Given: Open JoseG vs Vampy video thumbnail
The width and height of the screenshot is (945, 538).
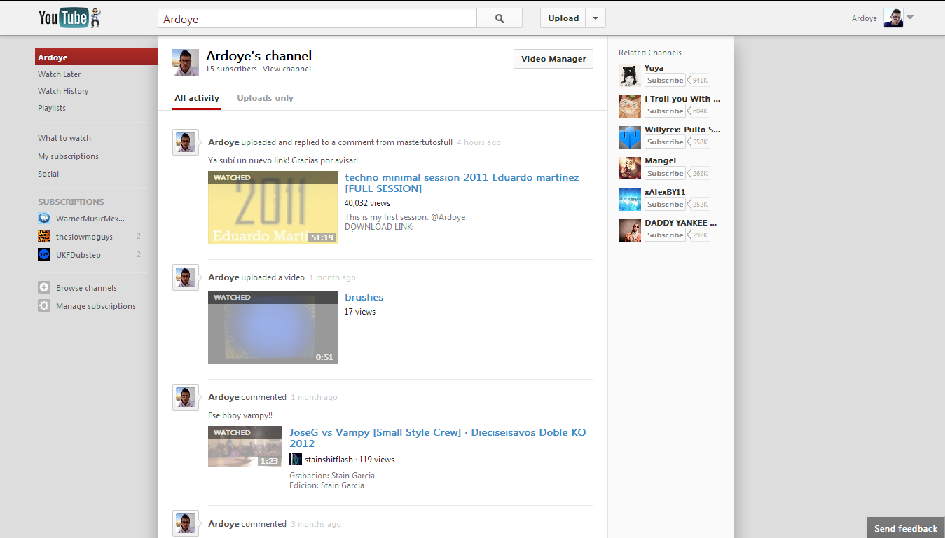Looking at the screenshot, I should 245,446.
